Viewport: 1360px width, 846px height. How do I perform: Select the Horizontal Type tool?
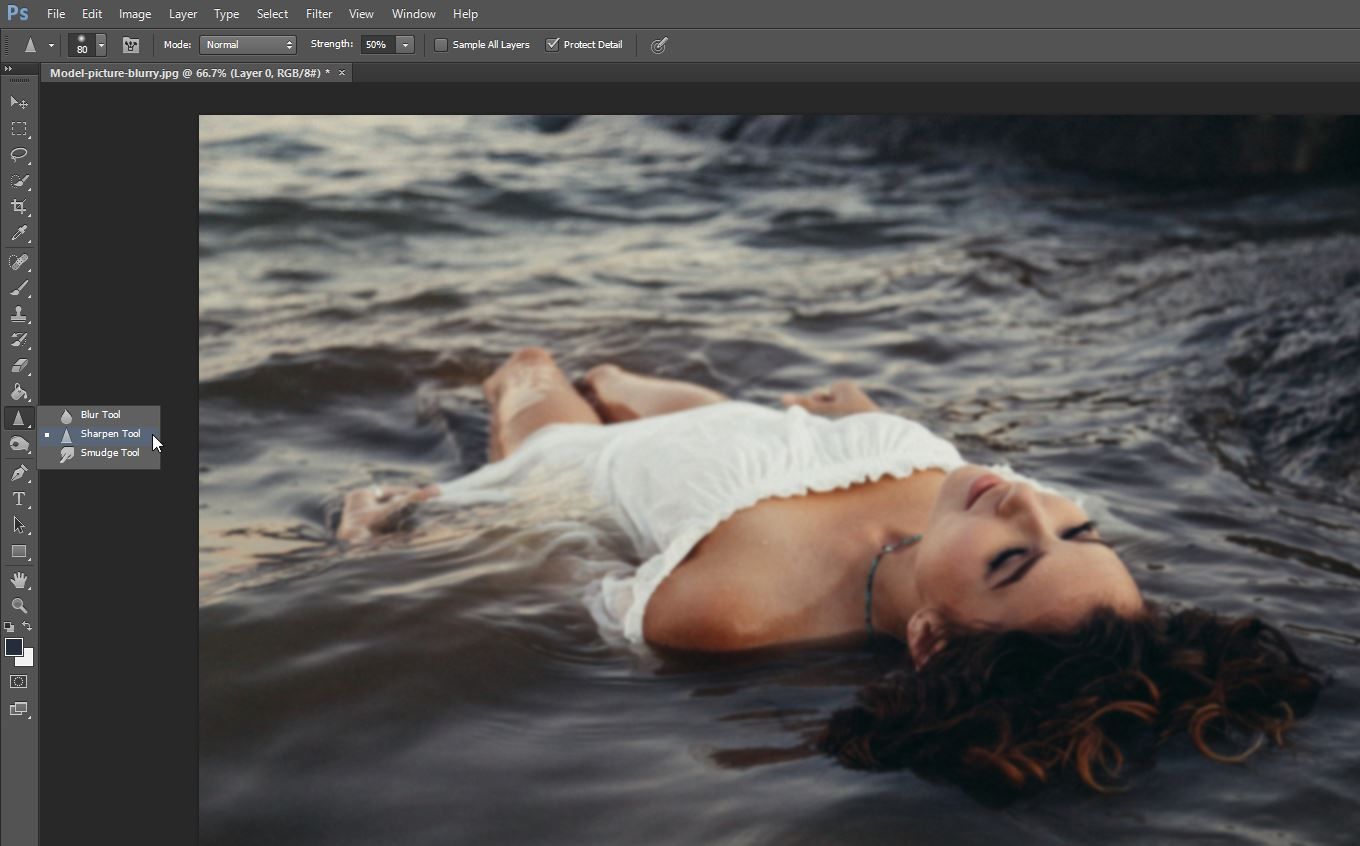[x=19, y=499]
